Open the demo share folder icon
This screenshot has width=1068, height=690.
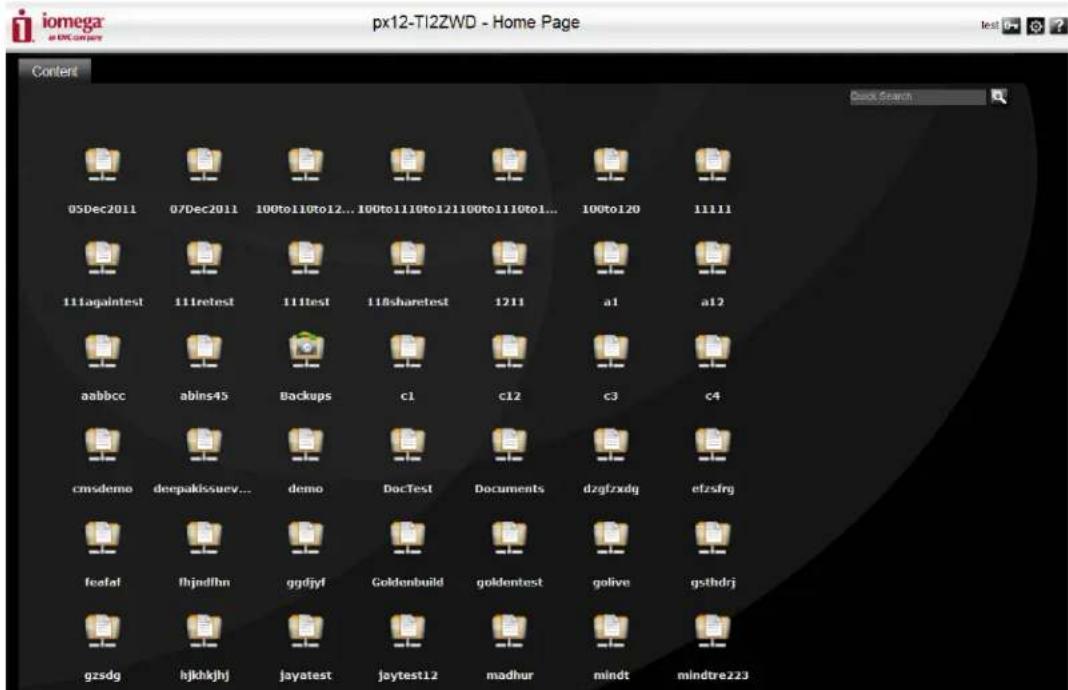coord(306,443)
